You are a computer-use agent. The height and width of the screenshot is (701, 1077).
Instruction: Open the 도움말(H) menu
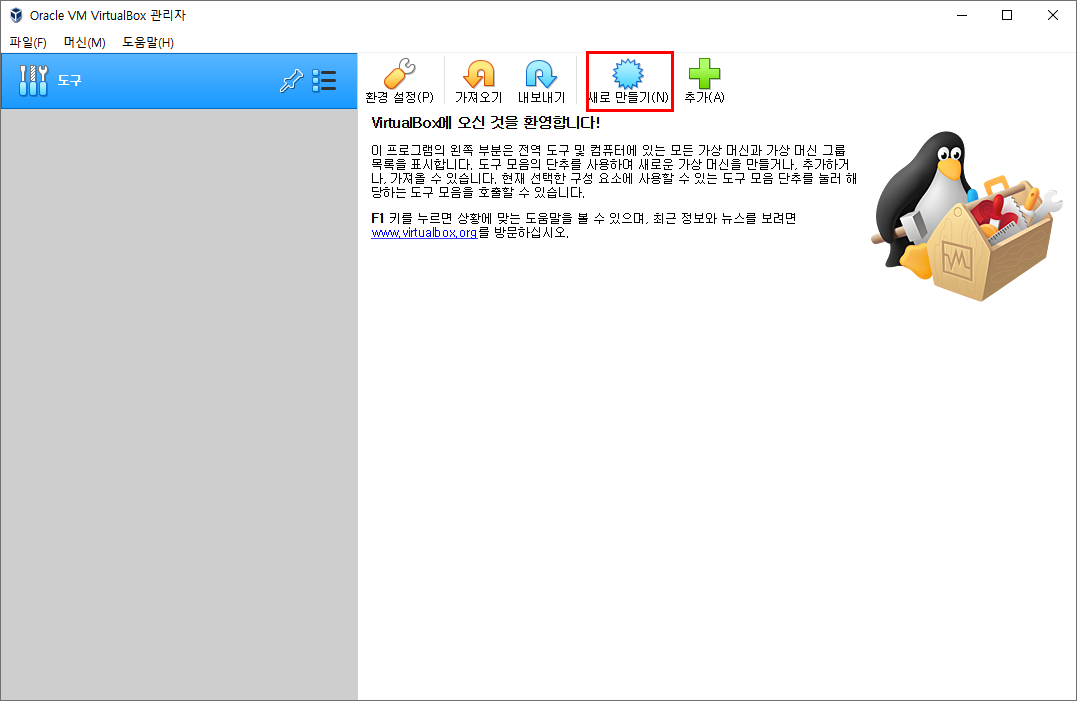(148, 43)
